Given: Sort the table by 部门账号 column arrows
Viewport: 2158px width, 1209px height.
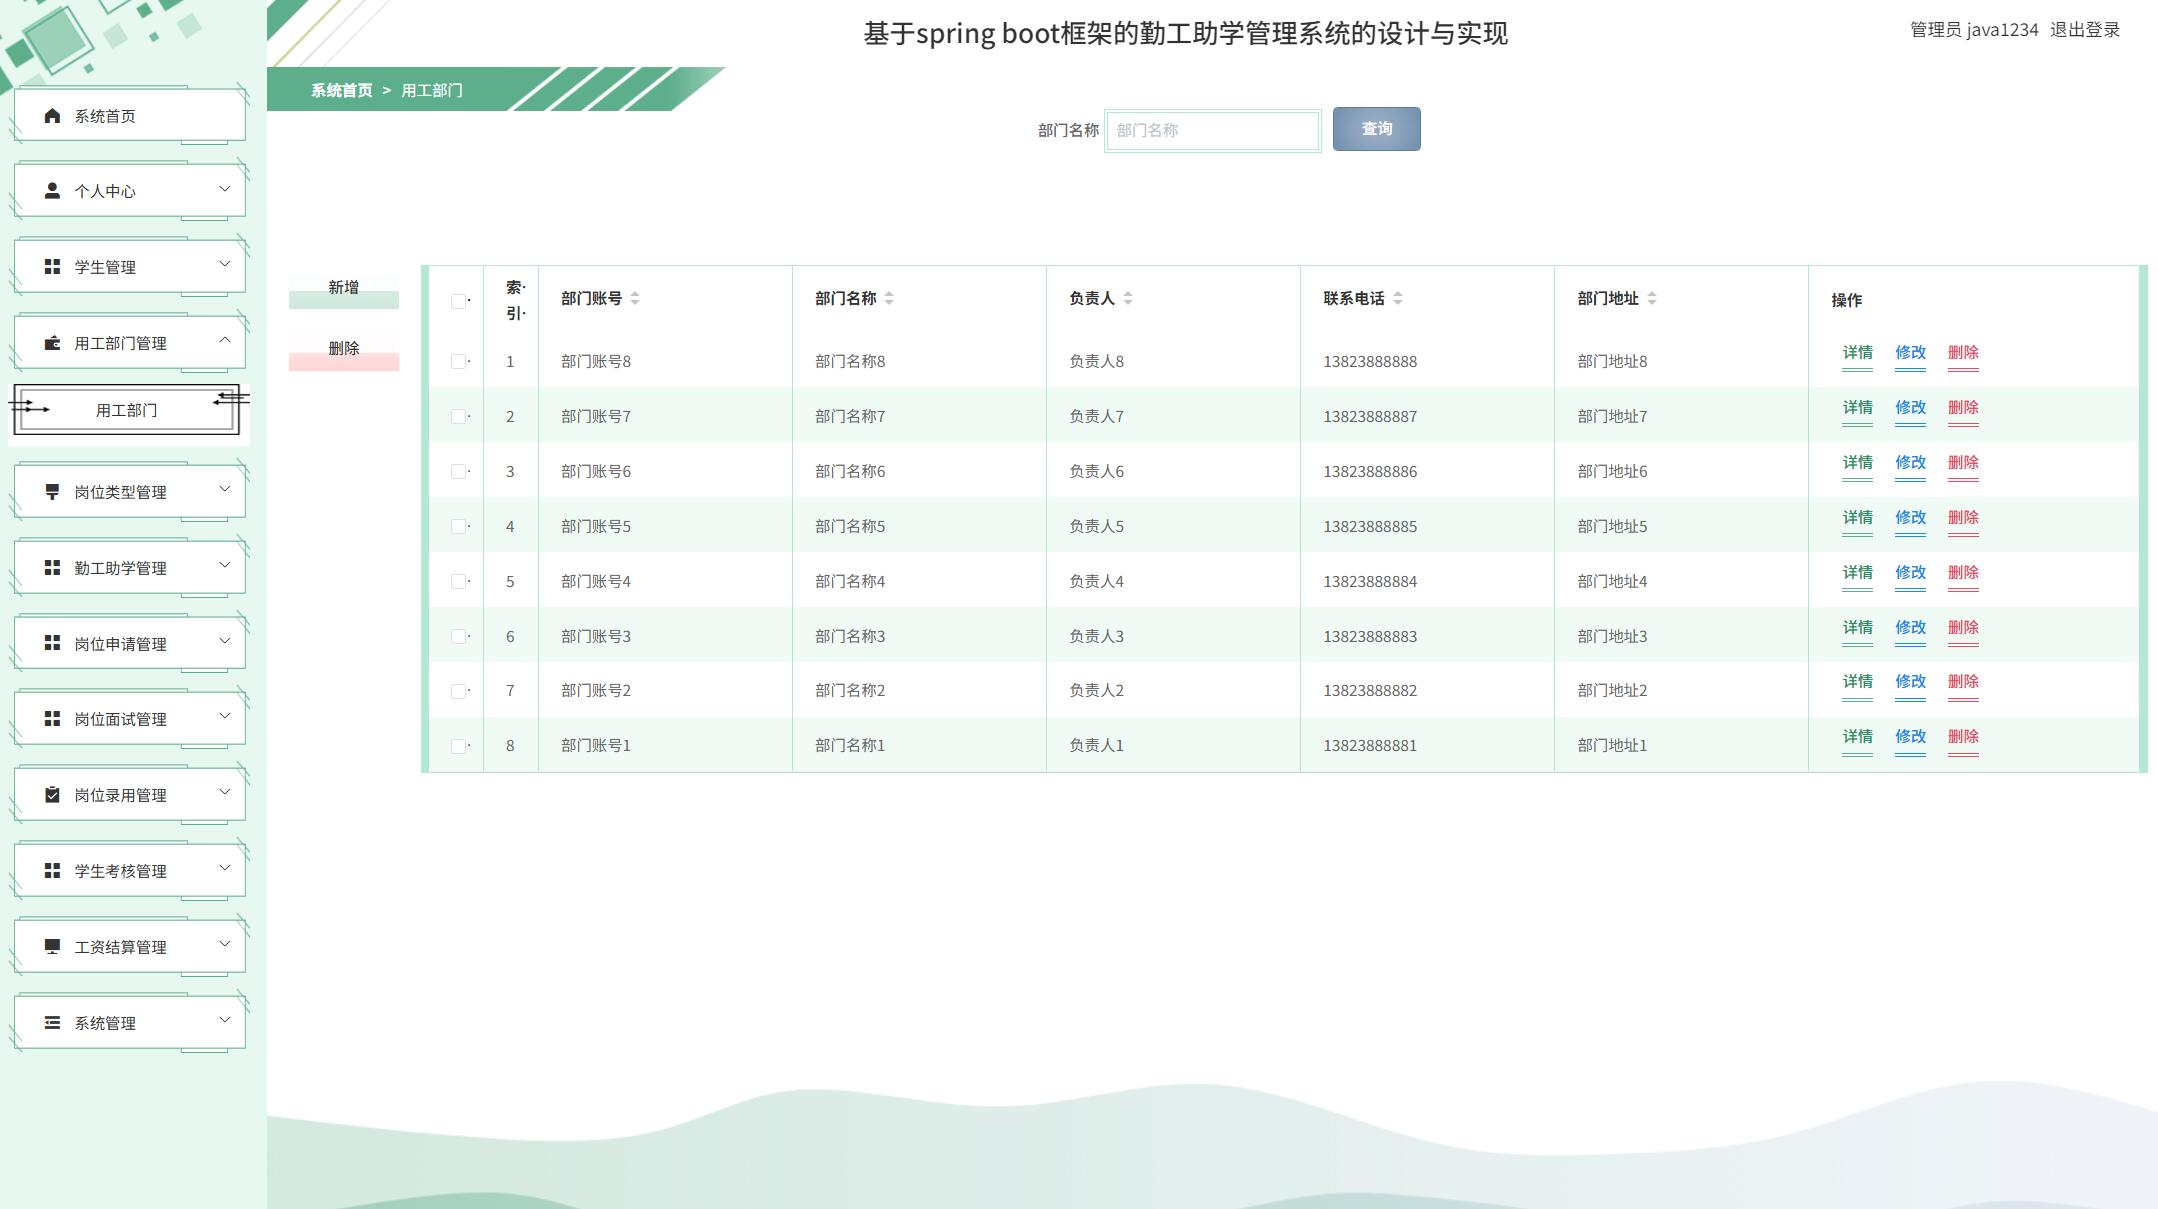Looking at the screenshot, I should (635, 298).
